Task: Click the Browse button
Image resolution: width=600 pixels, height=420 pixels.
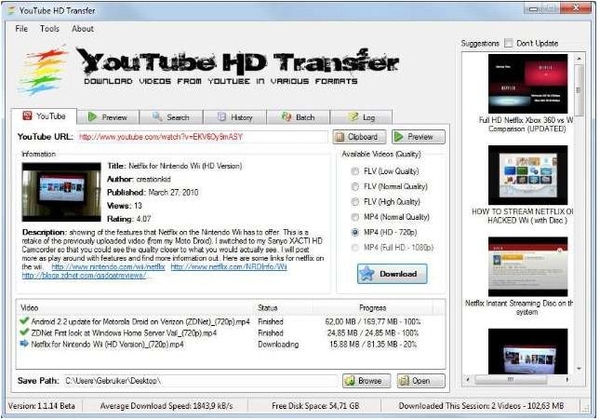Action: [366, 381]
